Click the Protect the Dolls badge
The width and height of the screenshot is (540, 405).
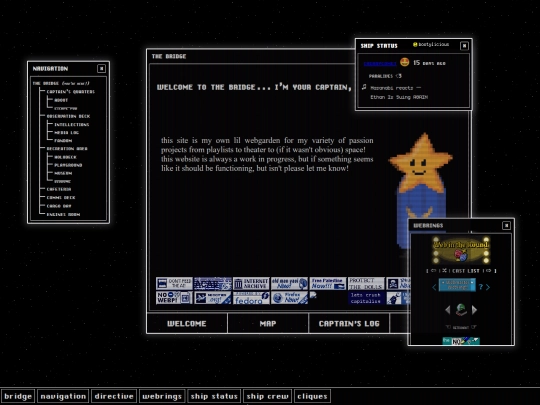pos(366,283)
